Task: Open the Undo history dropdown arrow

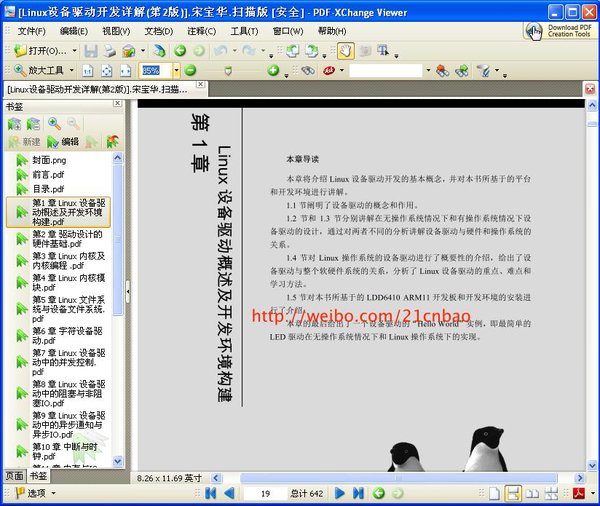Action: [x=235, y=51]
